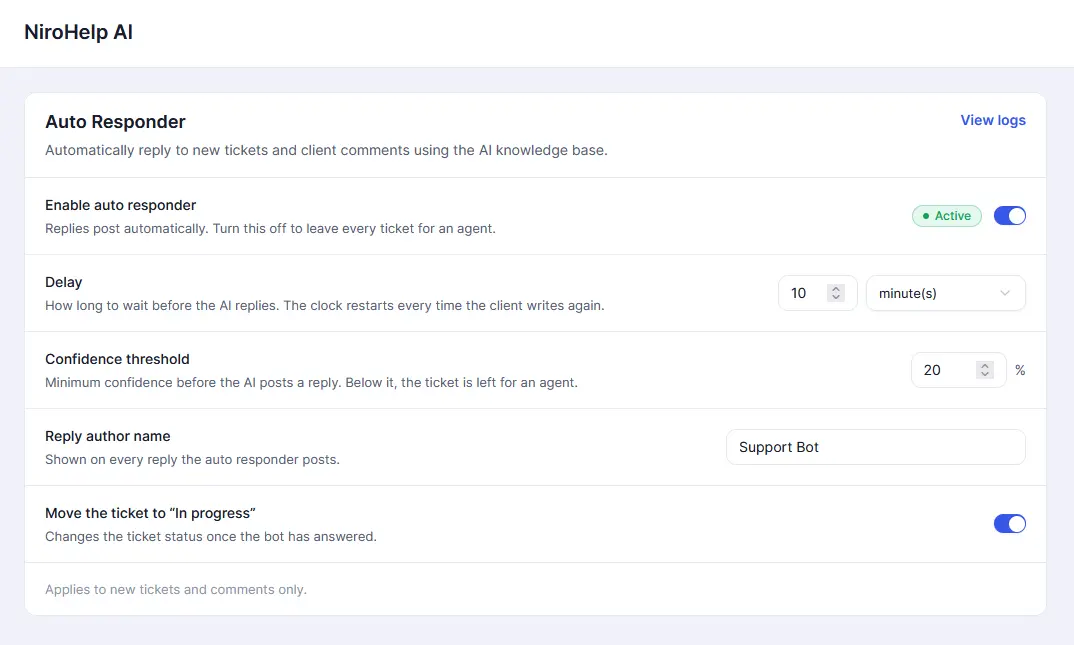Click the Reply author name label
1074x645 pixels.
click(x=108, y=436)
